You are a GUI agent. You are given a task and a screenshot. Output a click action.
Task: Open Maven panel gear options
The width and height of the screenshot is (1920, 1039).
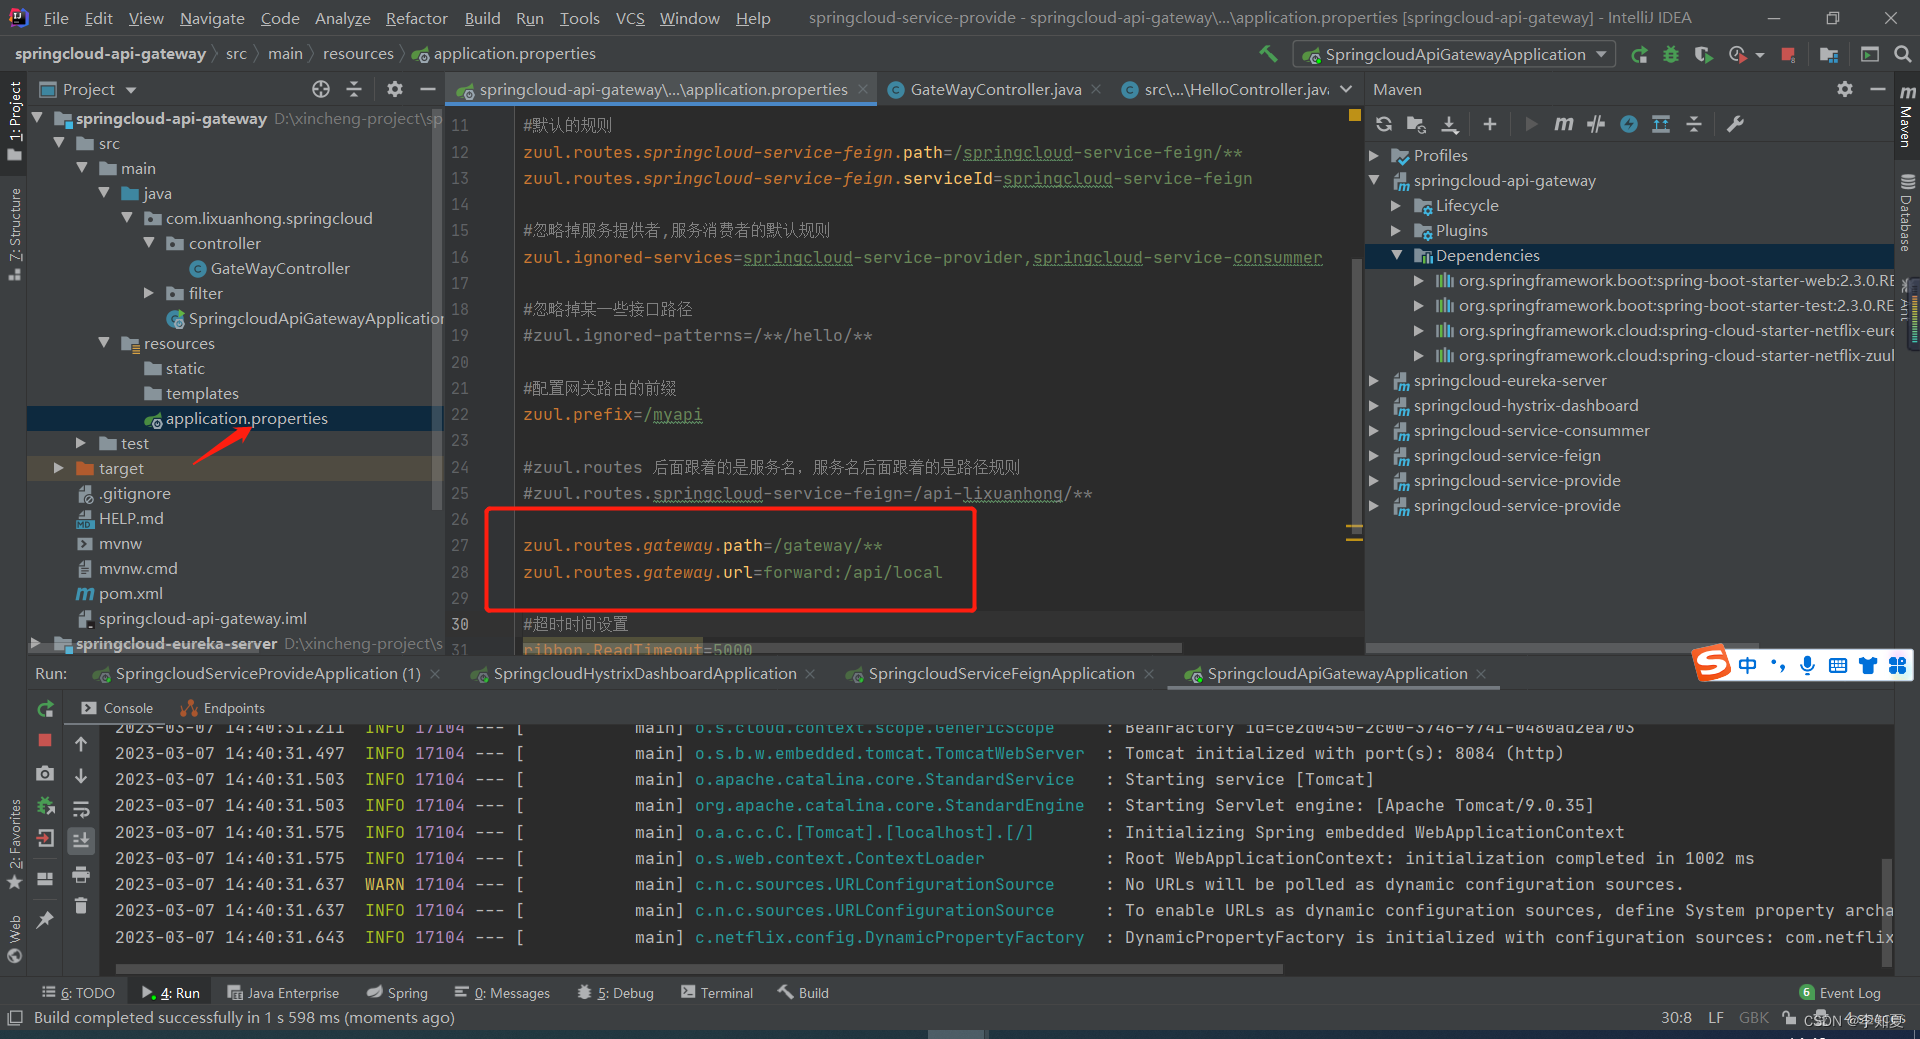click(x=1845, y=89)
